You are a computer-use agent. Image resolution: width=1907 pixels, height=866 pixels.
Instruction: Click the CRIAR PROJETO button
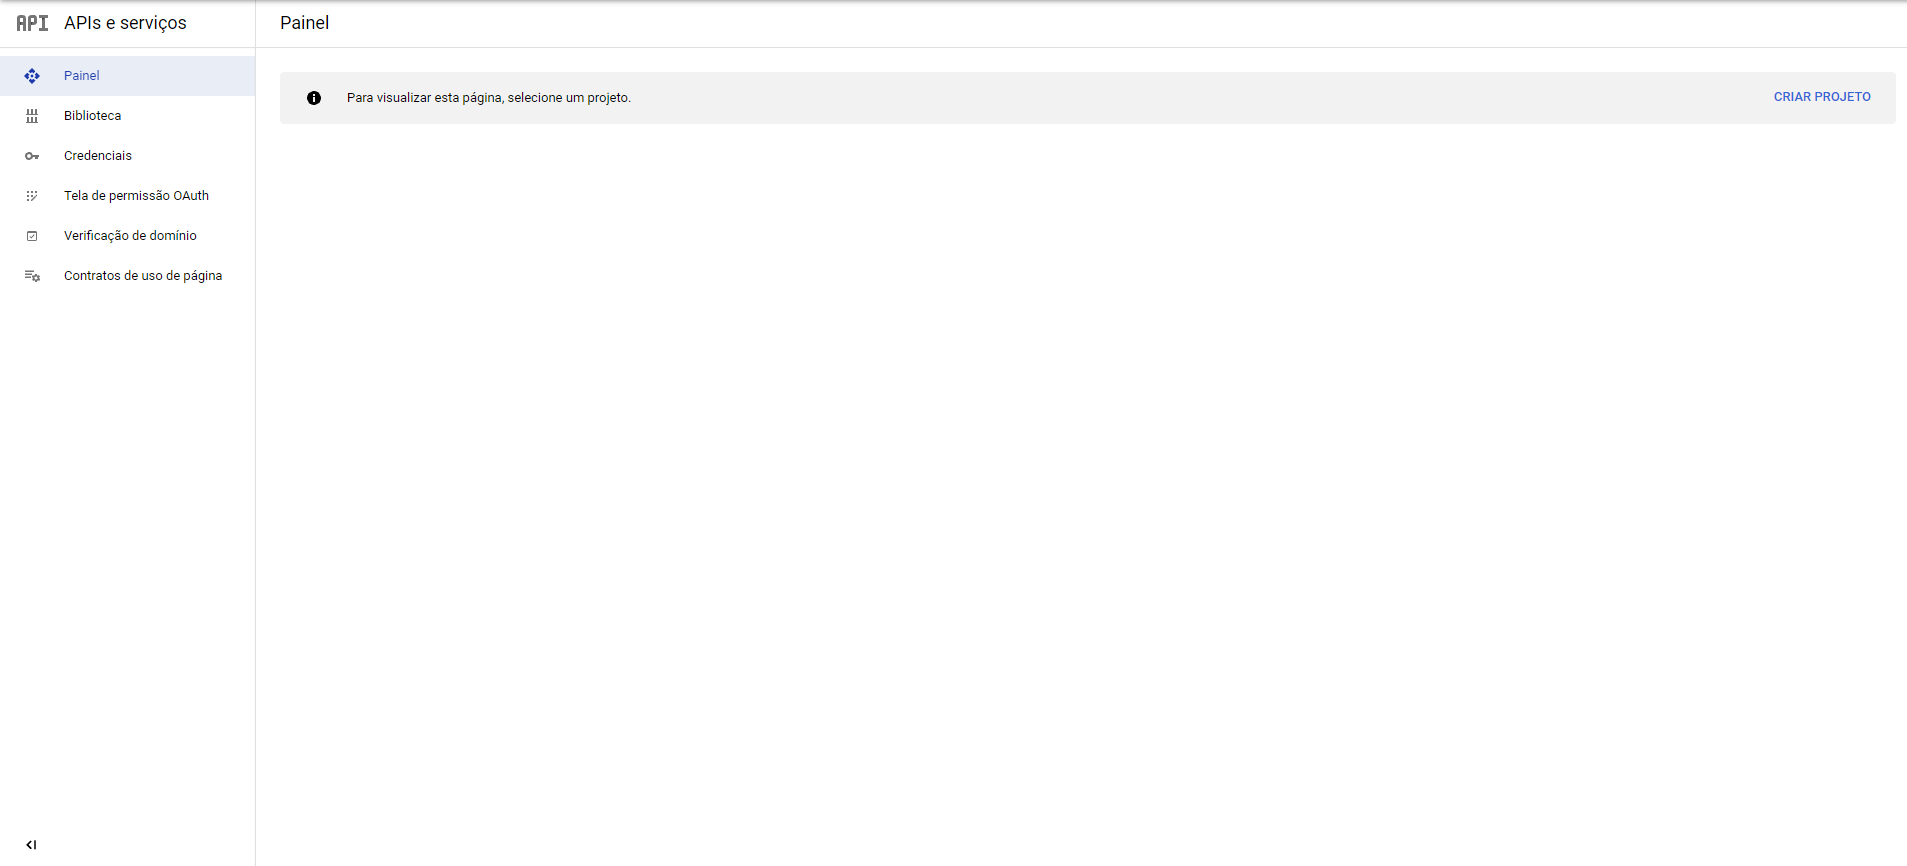(1822, 97)
